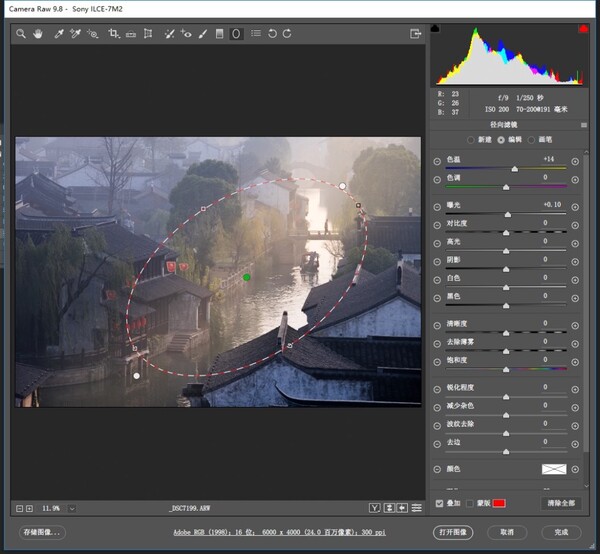Screen dimensions: 600x554
Task: Increase 去除薄雾 with the plus button
Action: click(575, 344)
